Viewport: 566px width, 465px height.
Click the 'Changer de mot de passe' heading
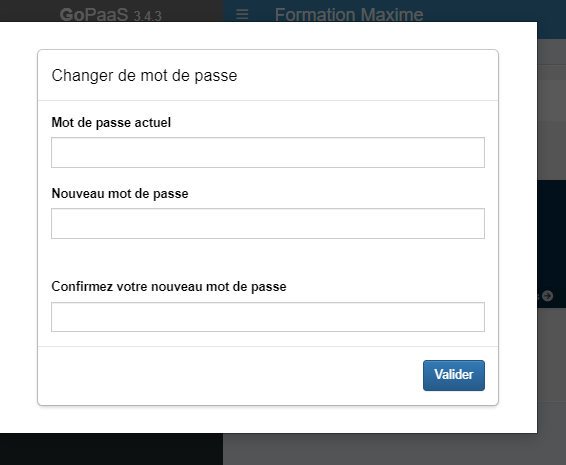tap(144, 75)
